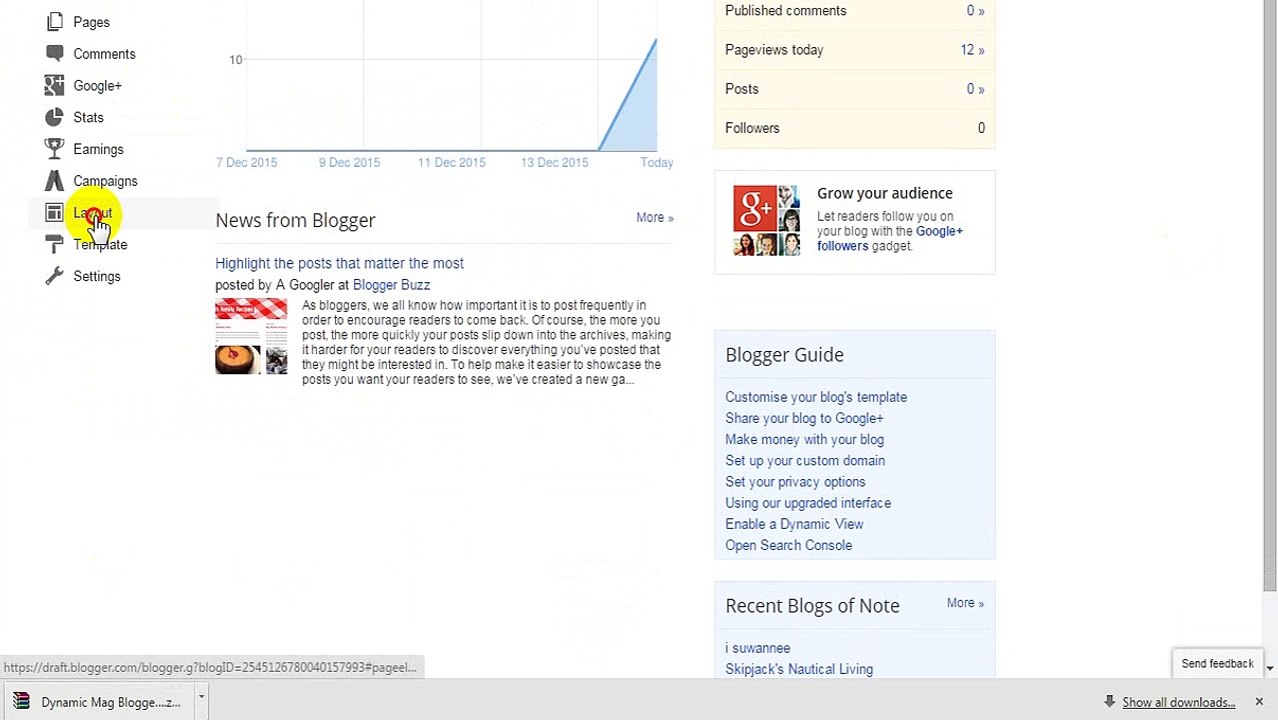Viewport: 1278px width, 720px height.
Task: Click the Send feedback button
Action: [1217, 664]
